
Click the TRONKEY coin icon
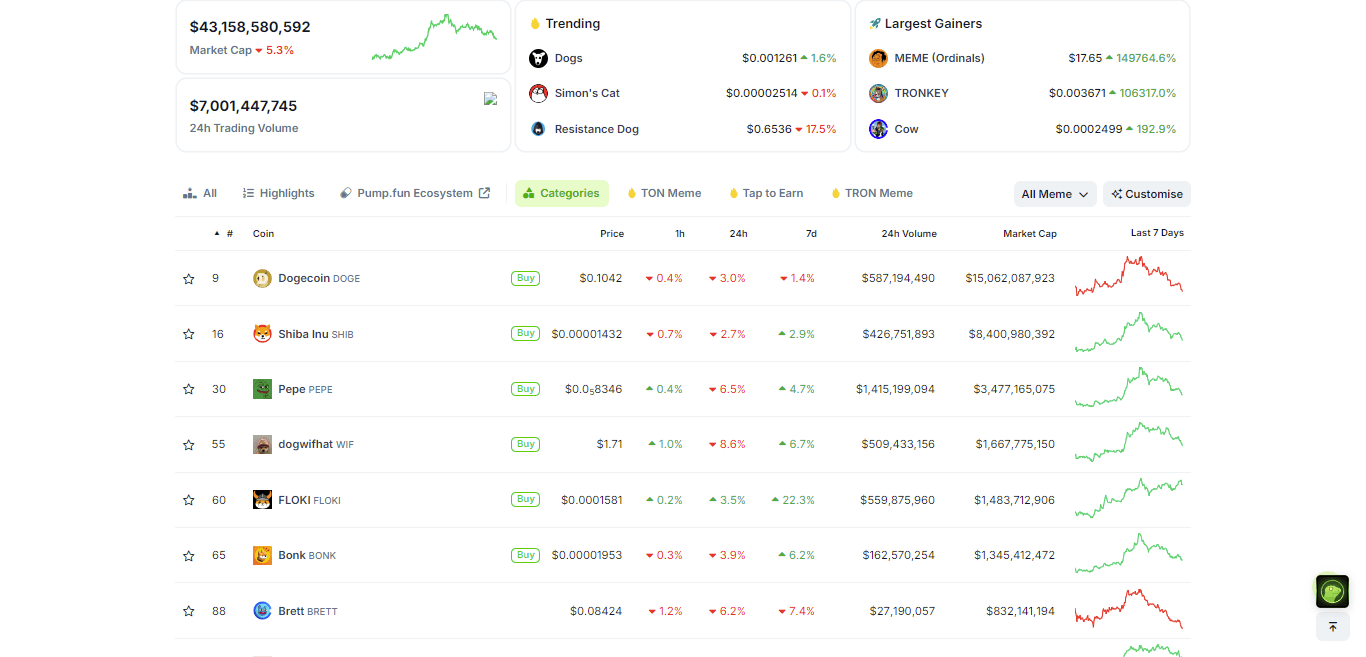coord(879,93)
